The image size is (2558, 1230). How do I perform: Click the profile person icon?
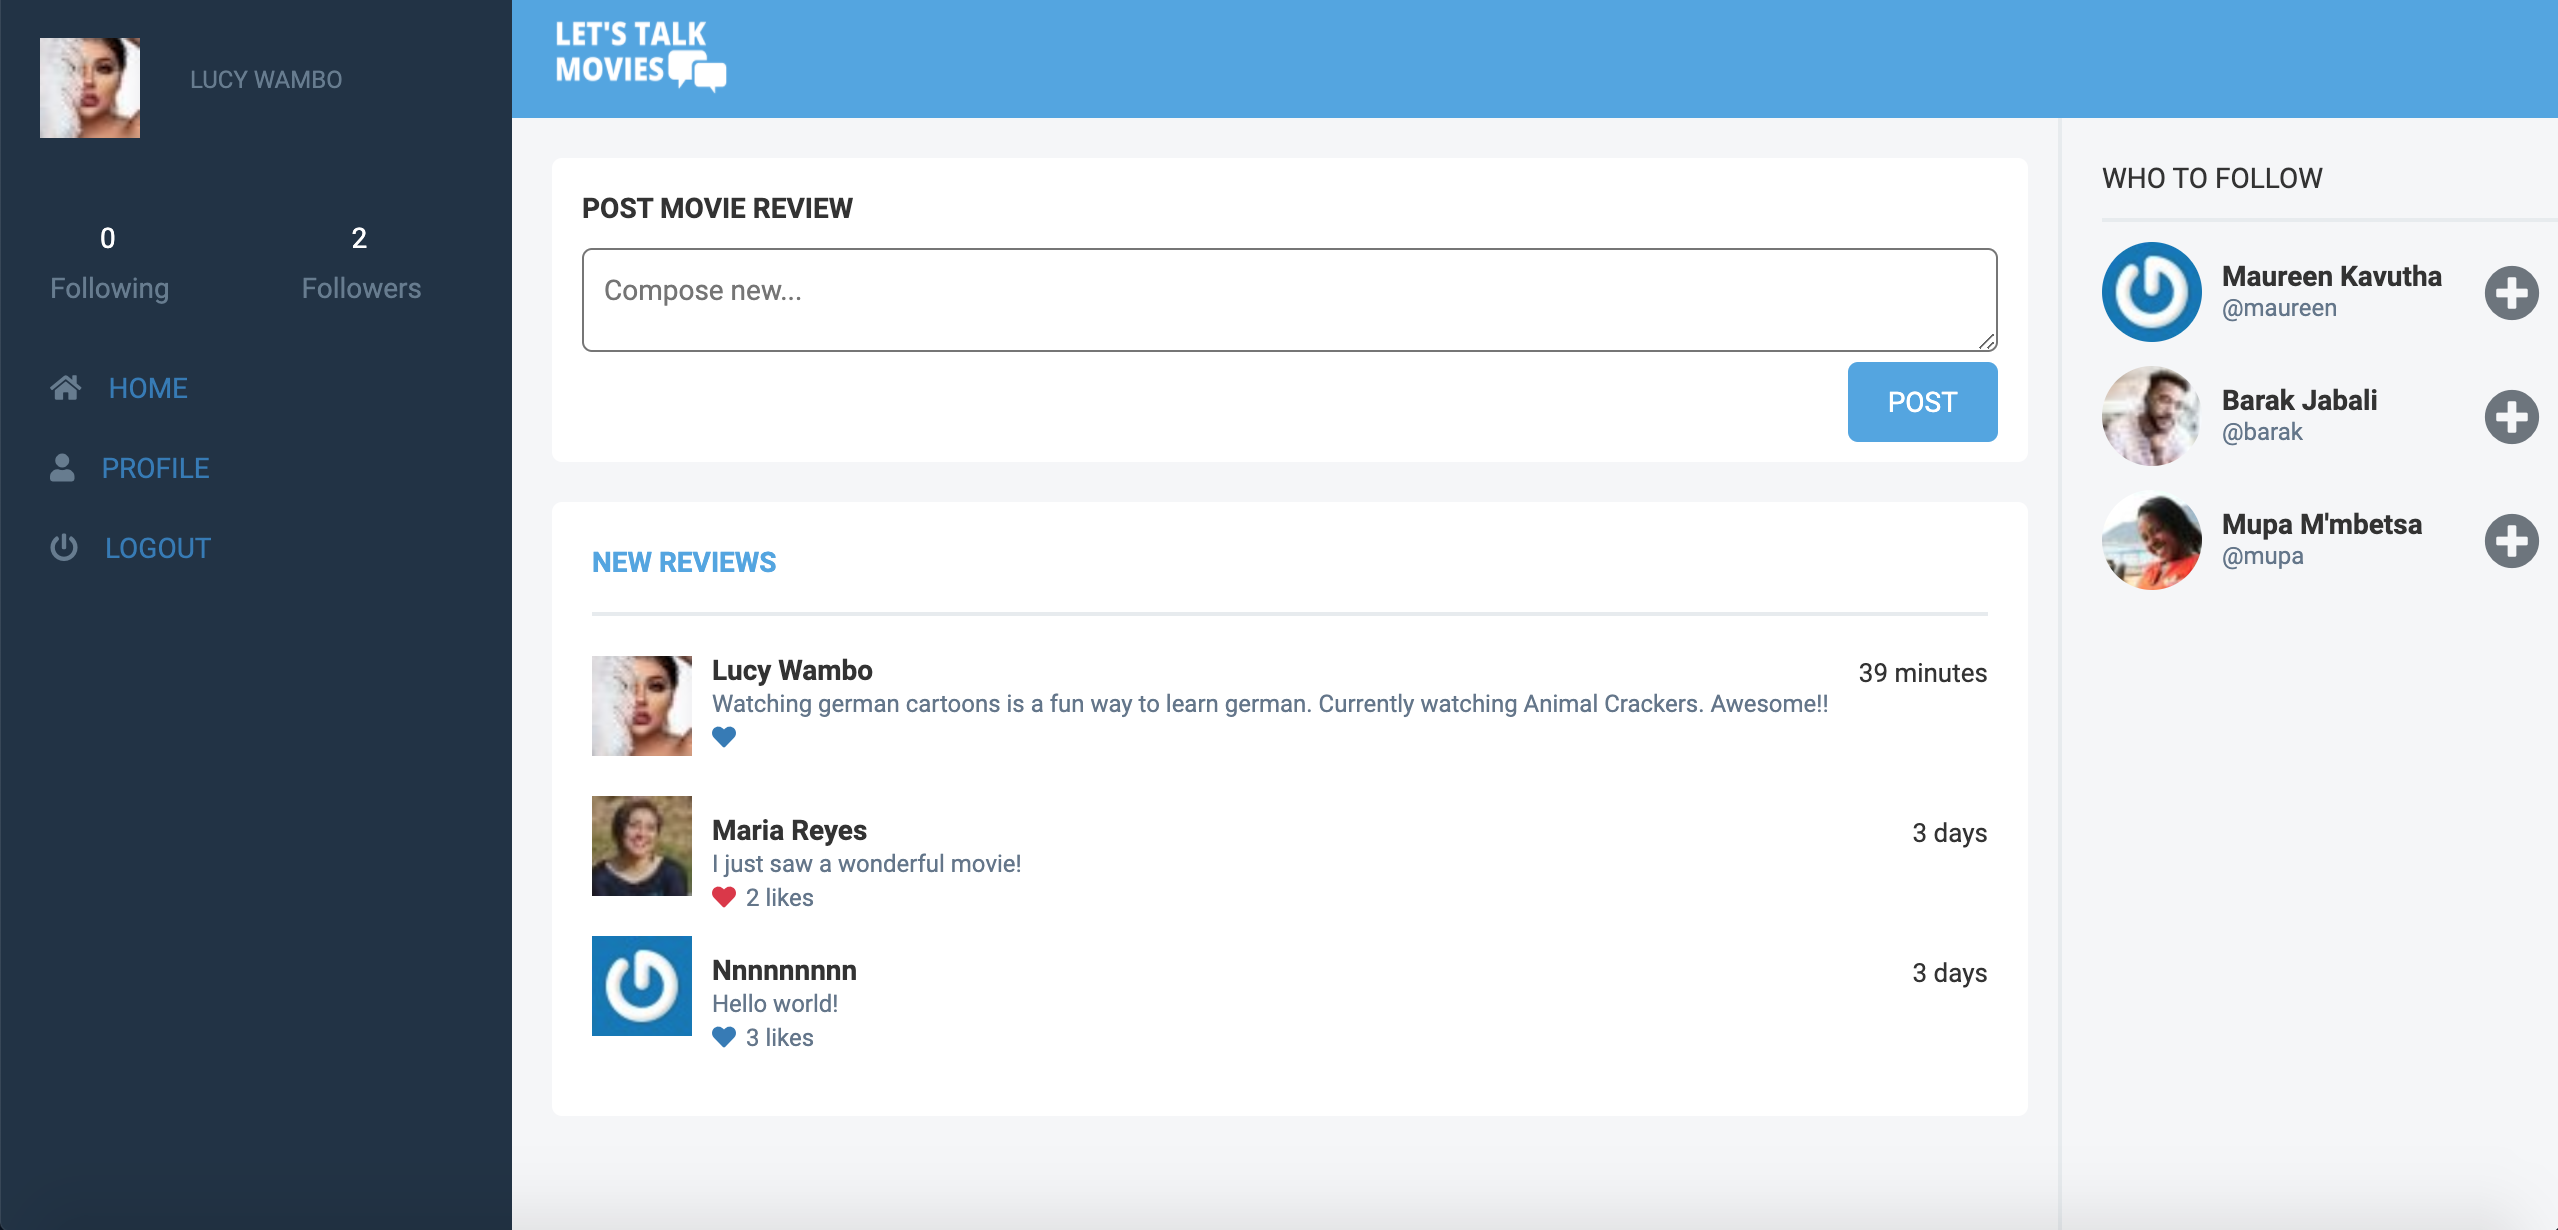(x=62, y=468)
